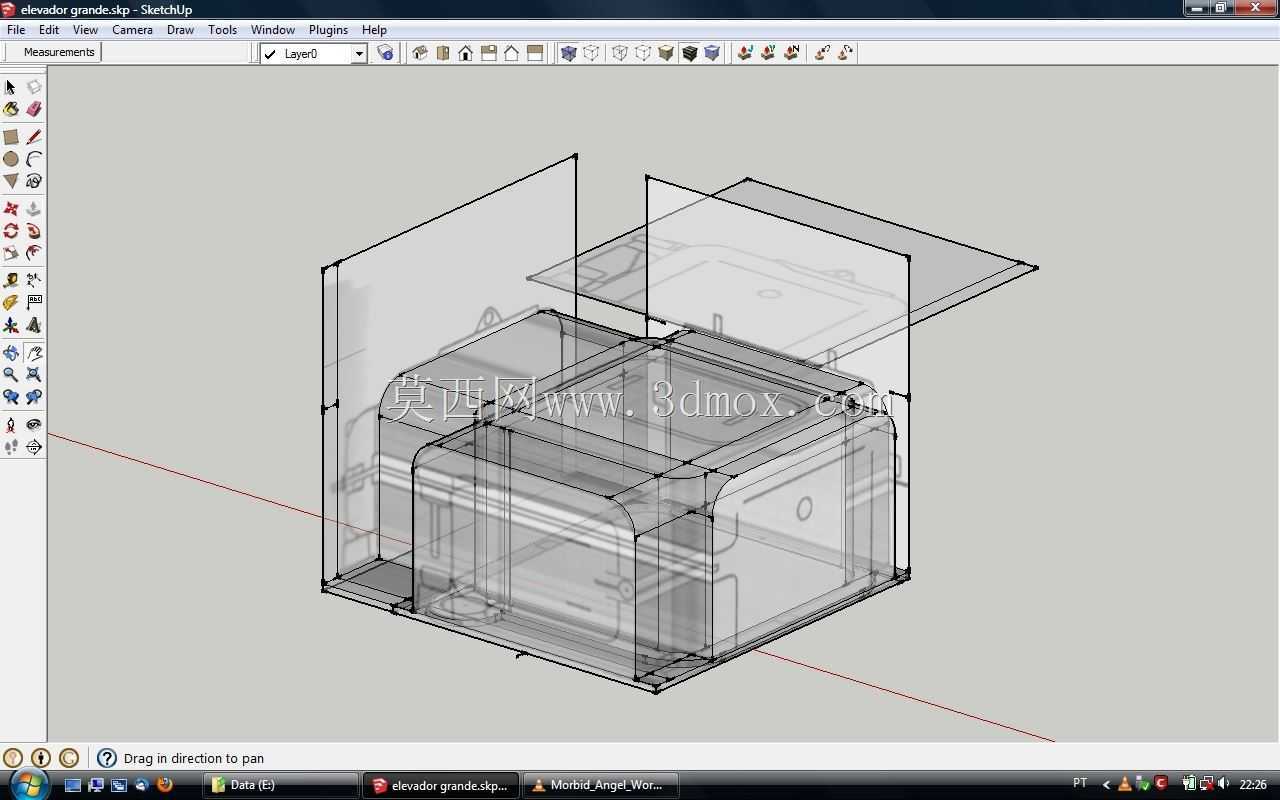Activate the Rotate tool
The image size is (1280, 800).
pyautogui.click(x=11, y=231)
